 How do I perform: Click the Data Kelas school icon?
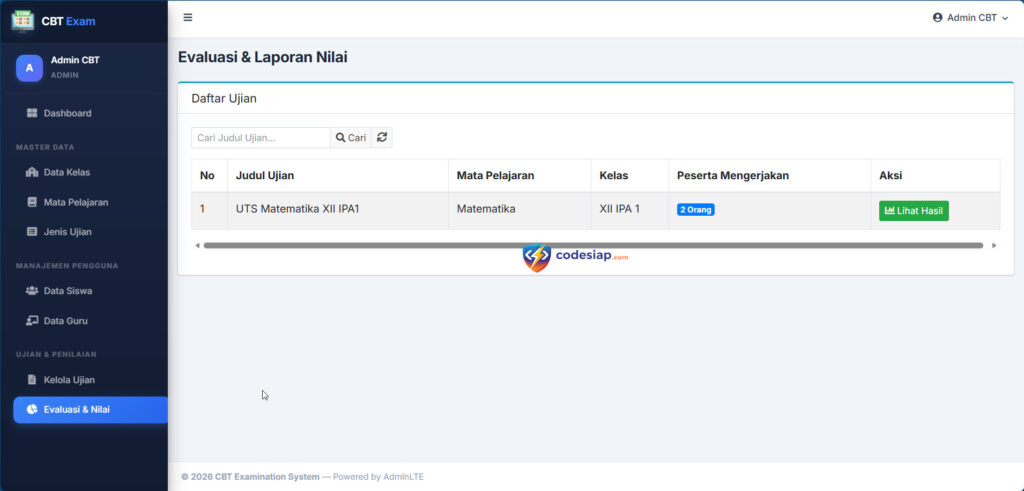(32, 172)
